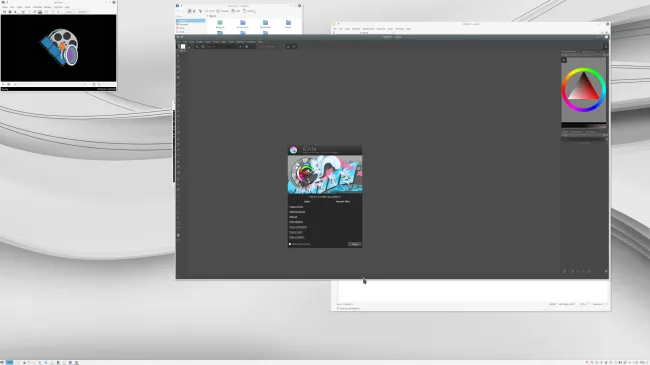Open the Getting Started link
Image resolution: width=650 pixels, height=365 pixels.
[x=297, y=212]
